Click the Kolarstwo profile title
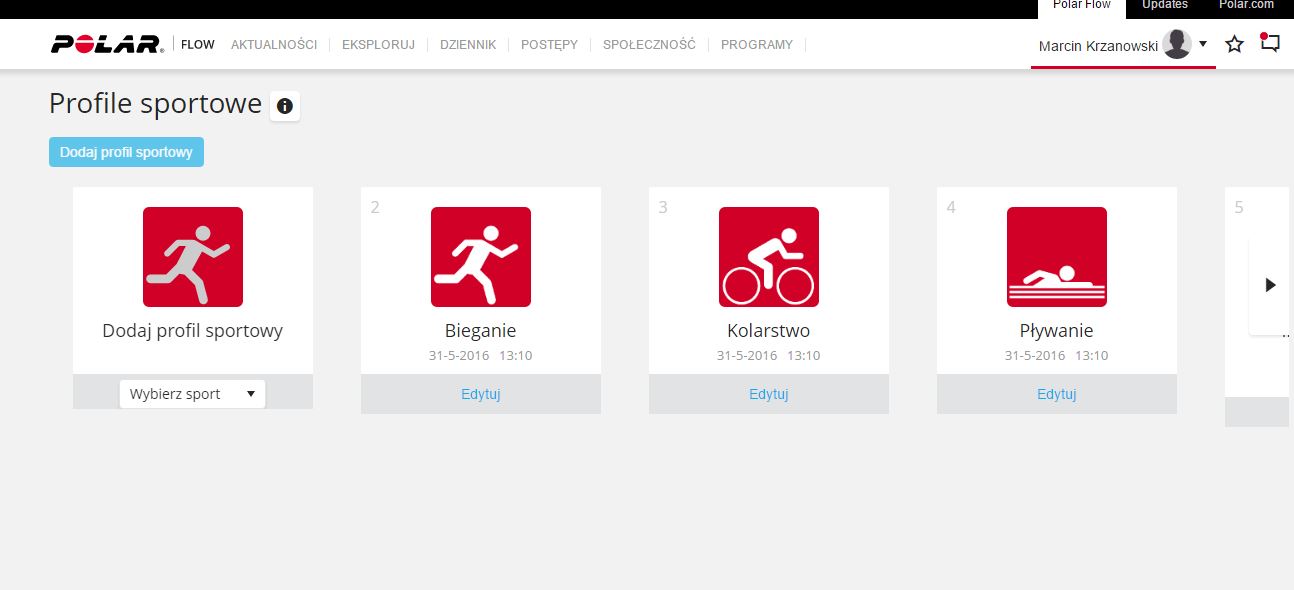The height and width of the screenshot is (590, 1294). tap(769, 331)
